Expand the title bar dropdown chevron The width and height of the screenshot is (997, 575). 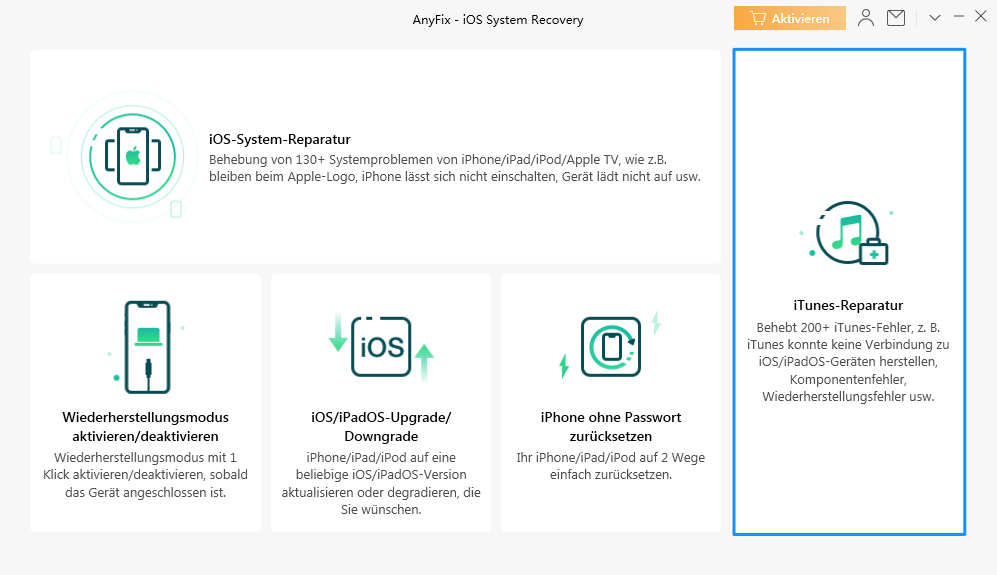935,18
